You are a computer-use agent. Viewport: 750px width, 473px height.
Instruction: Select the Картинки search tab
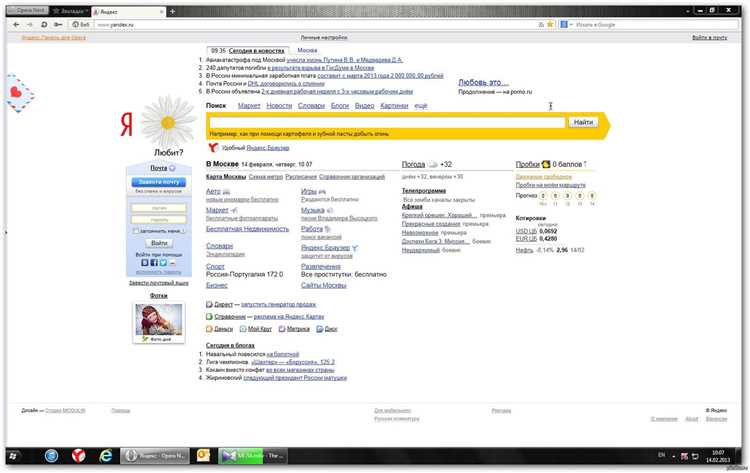[x=394, y=105]
